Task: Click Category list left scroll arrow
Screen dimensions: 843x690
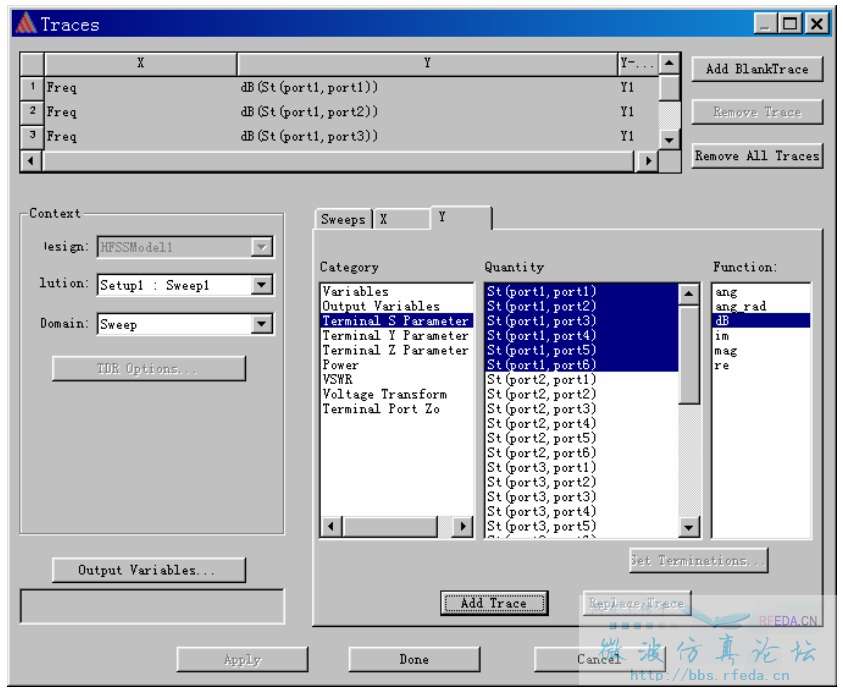Action: click(x=331, y=526)
